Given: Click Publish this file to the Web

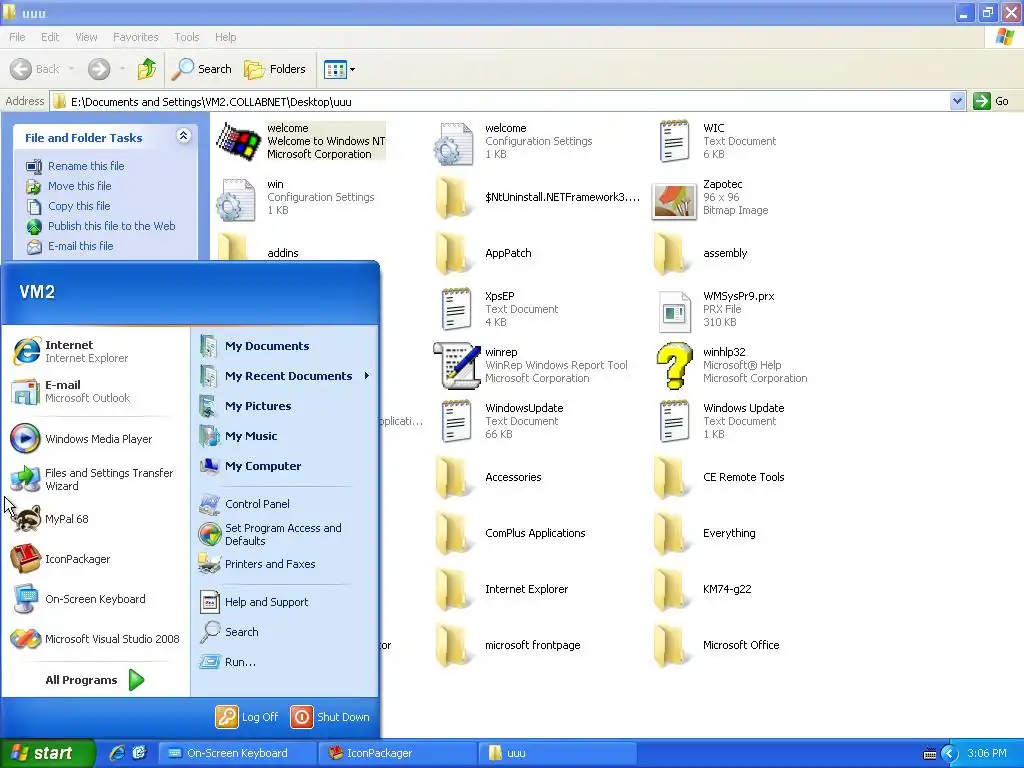Looking at the screenshot, I should (x=111, y=226).
